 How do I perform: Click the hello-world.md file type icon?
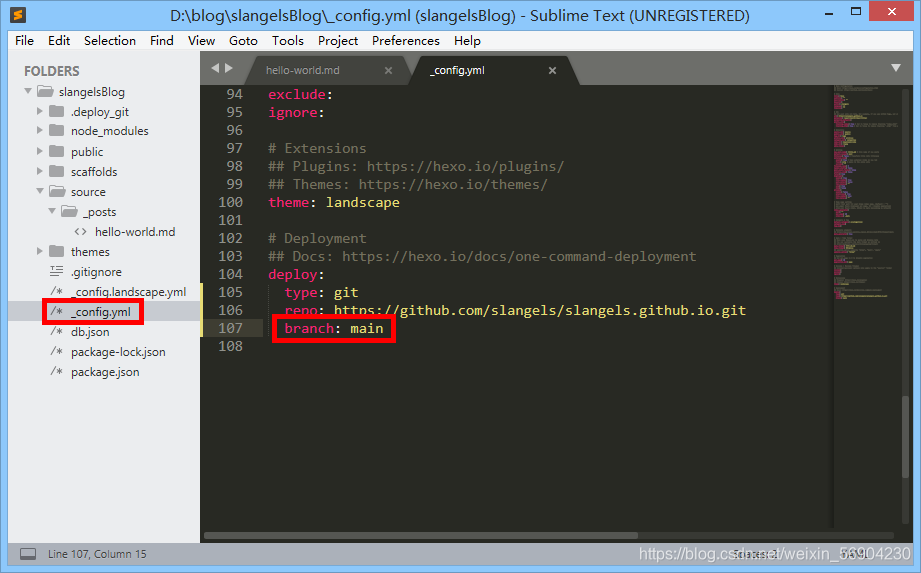click(x=81, y=232)
